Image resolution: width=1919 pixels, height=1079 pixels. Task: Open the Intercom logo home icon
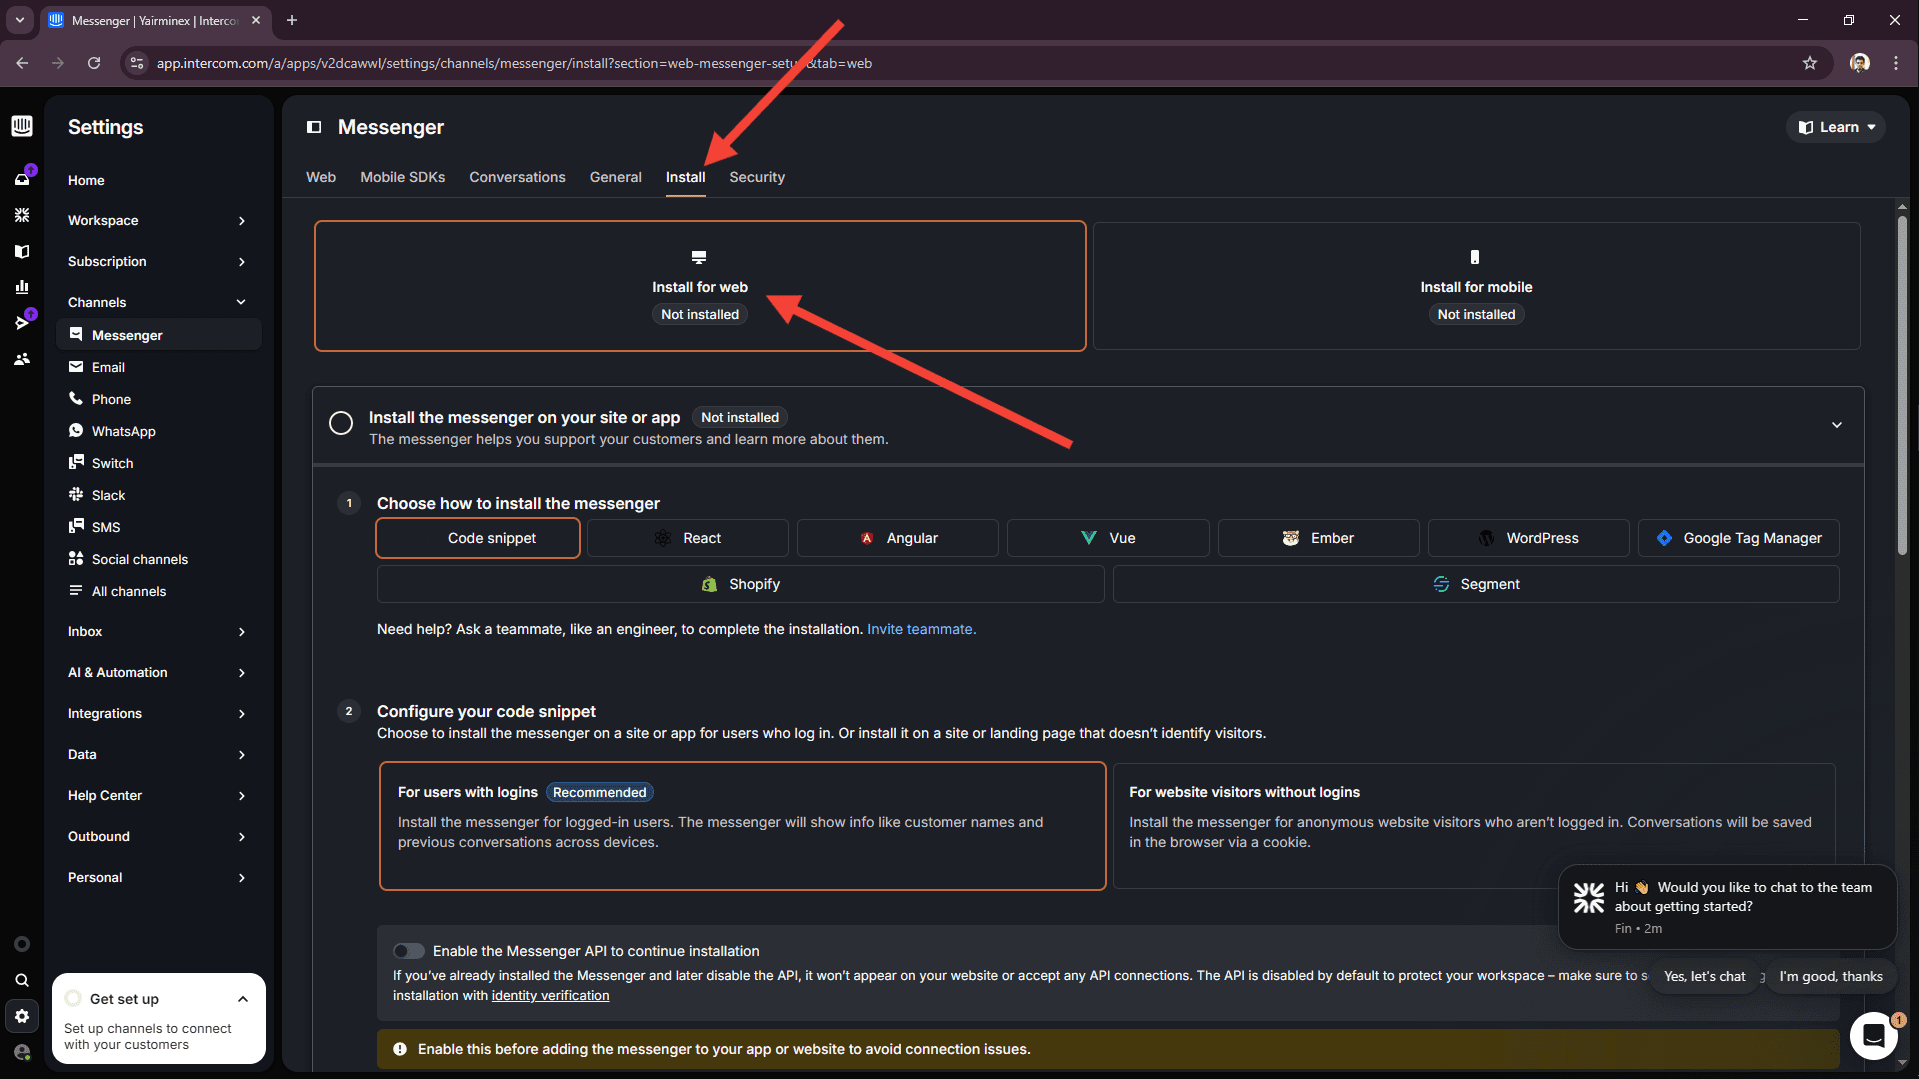click(x=22, y=126)
